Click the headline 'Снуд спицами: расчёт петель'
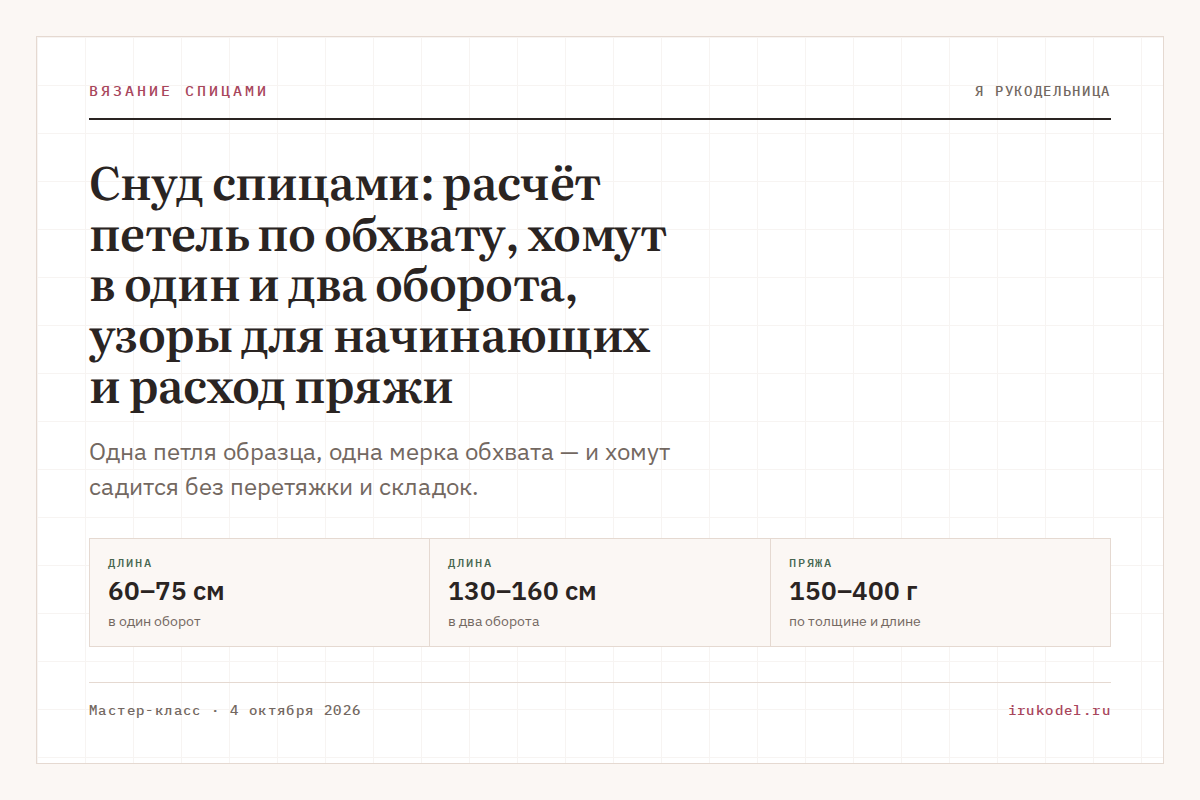1200x800 pixels. [x=379, y=287]
